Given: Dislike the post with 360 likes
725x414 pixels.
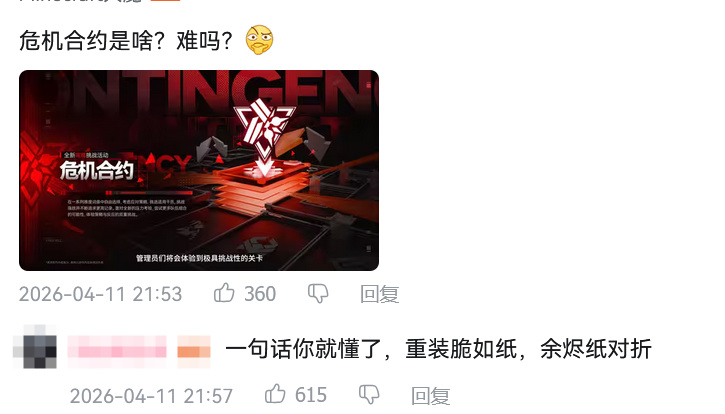Looking at the screenshot, I should (x=318, y=294).
